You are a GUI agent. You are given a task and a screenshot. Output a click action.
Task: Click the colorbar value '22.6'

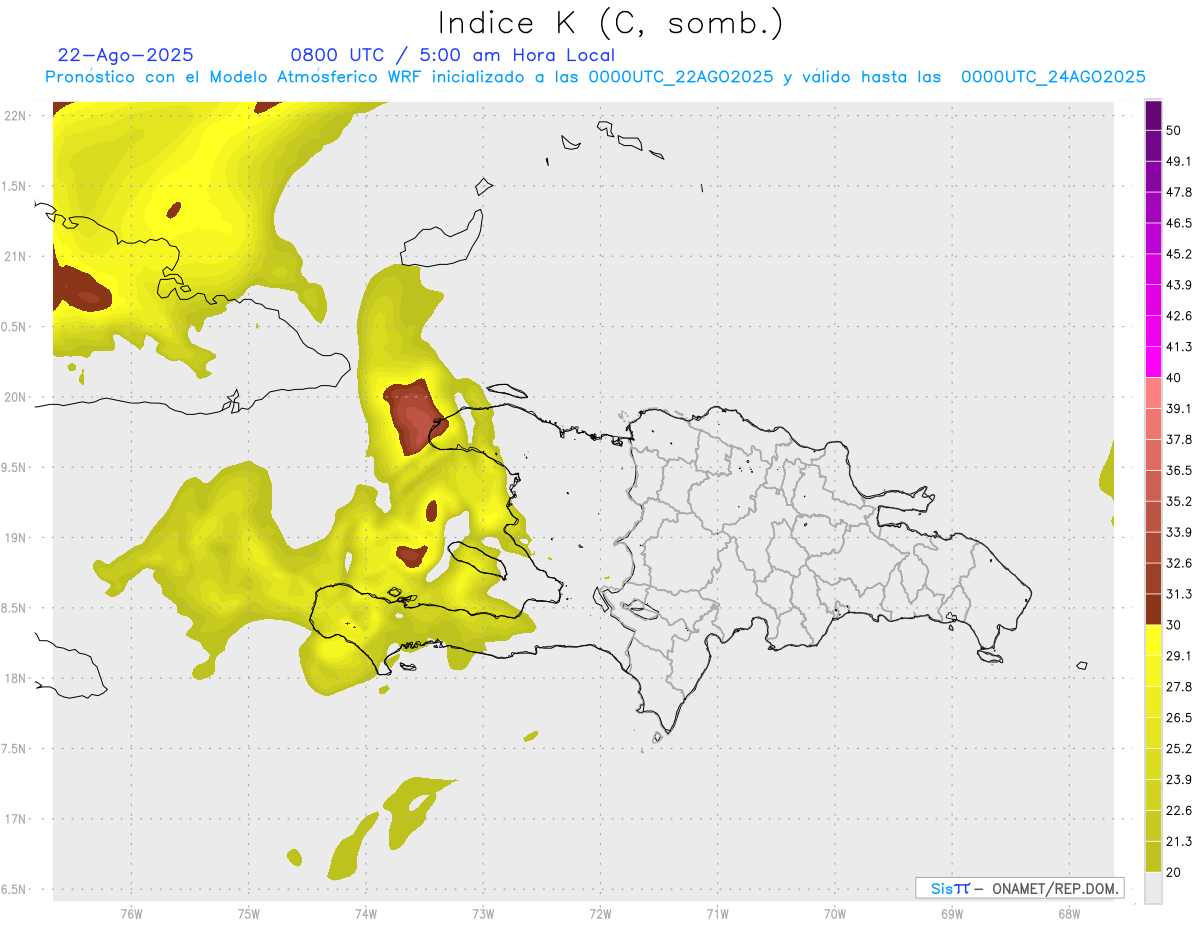point(1179,811)
